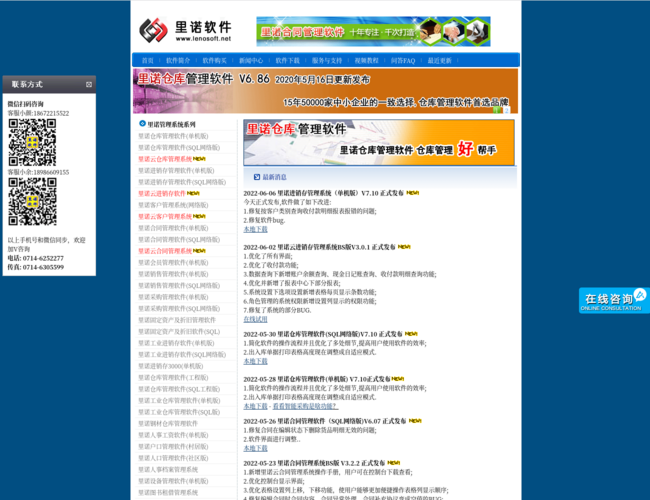Click the 客服小余 QR code

click(x=32, y=201)
